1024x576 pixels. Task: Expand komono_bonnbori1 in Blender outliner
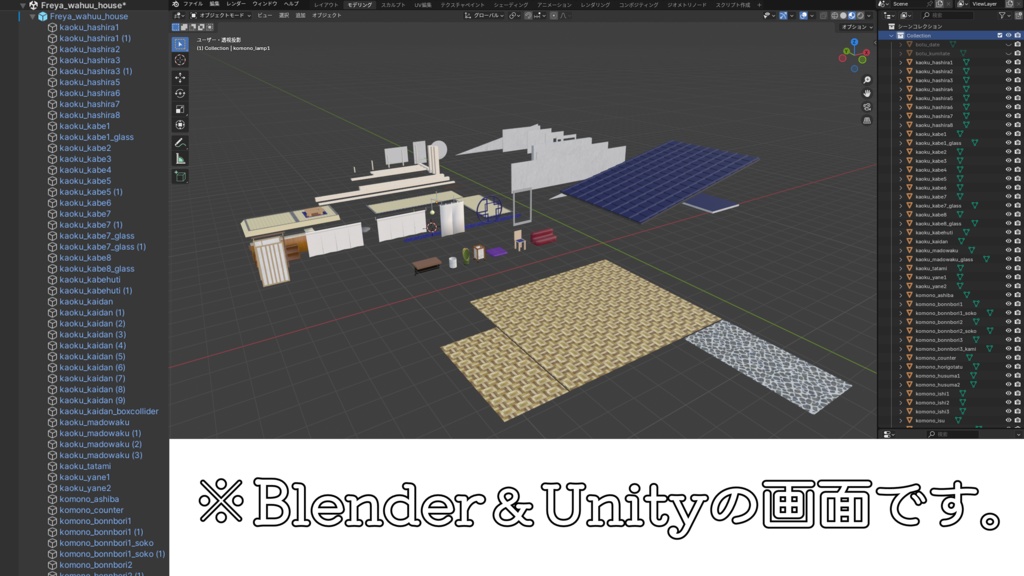901,304
